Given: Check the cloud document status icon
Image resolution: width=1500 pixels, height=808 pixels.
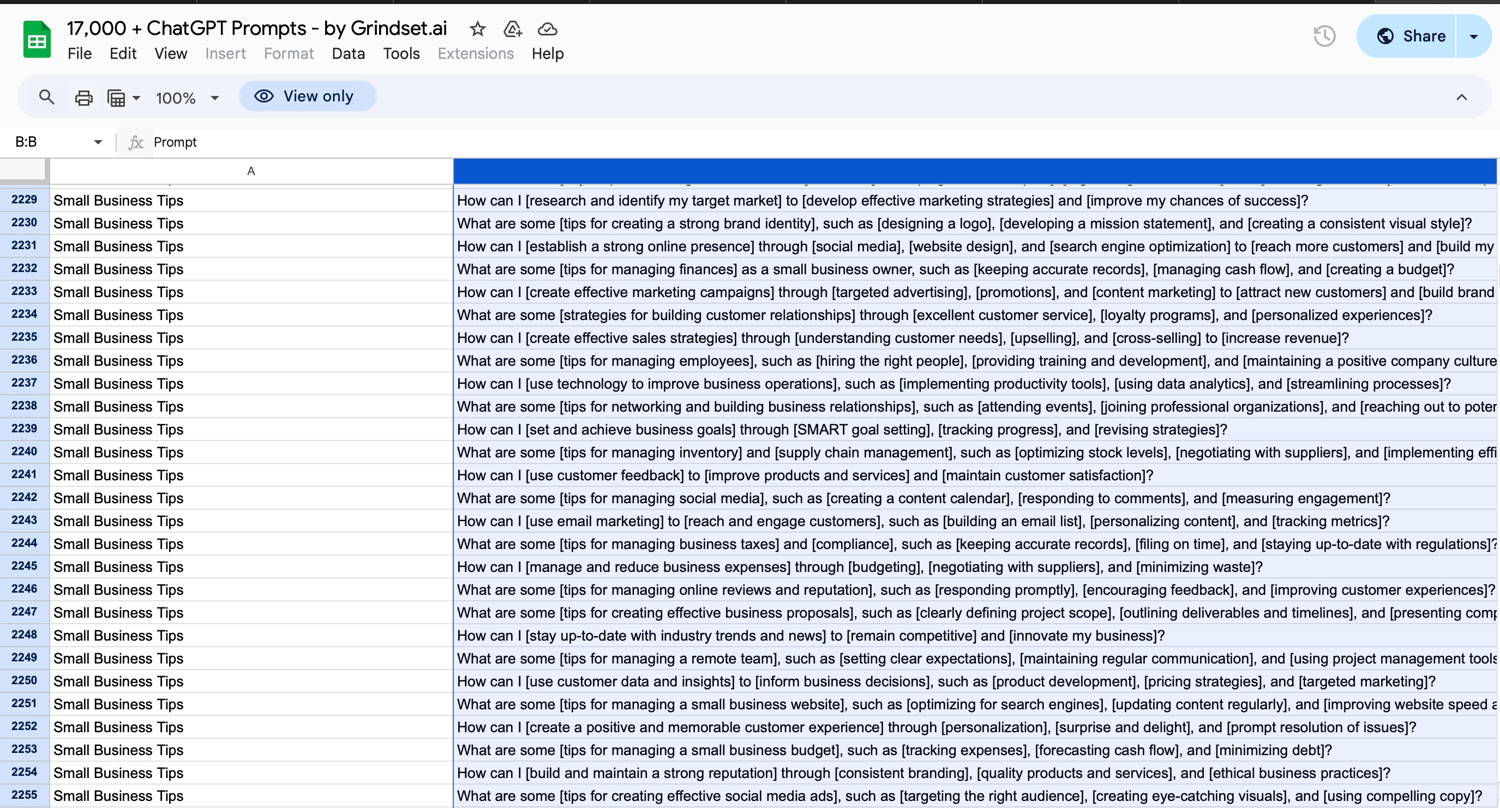Looking at the screenshot, I should coord(547,29).
